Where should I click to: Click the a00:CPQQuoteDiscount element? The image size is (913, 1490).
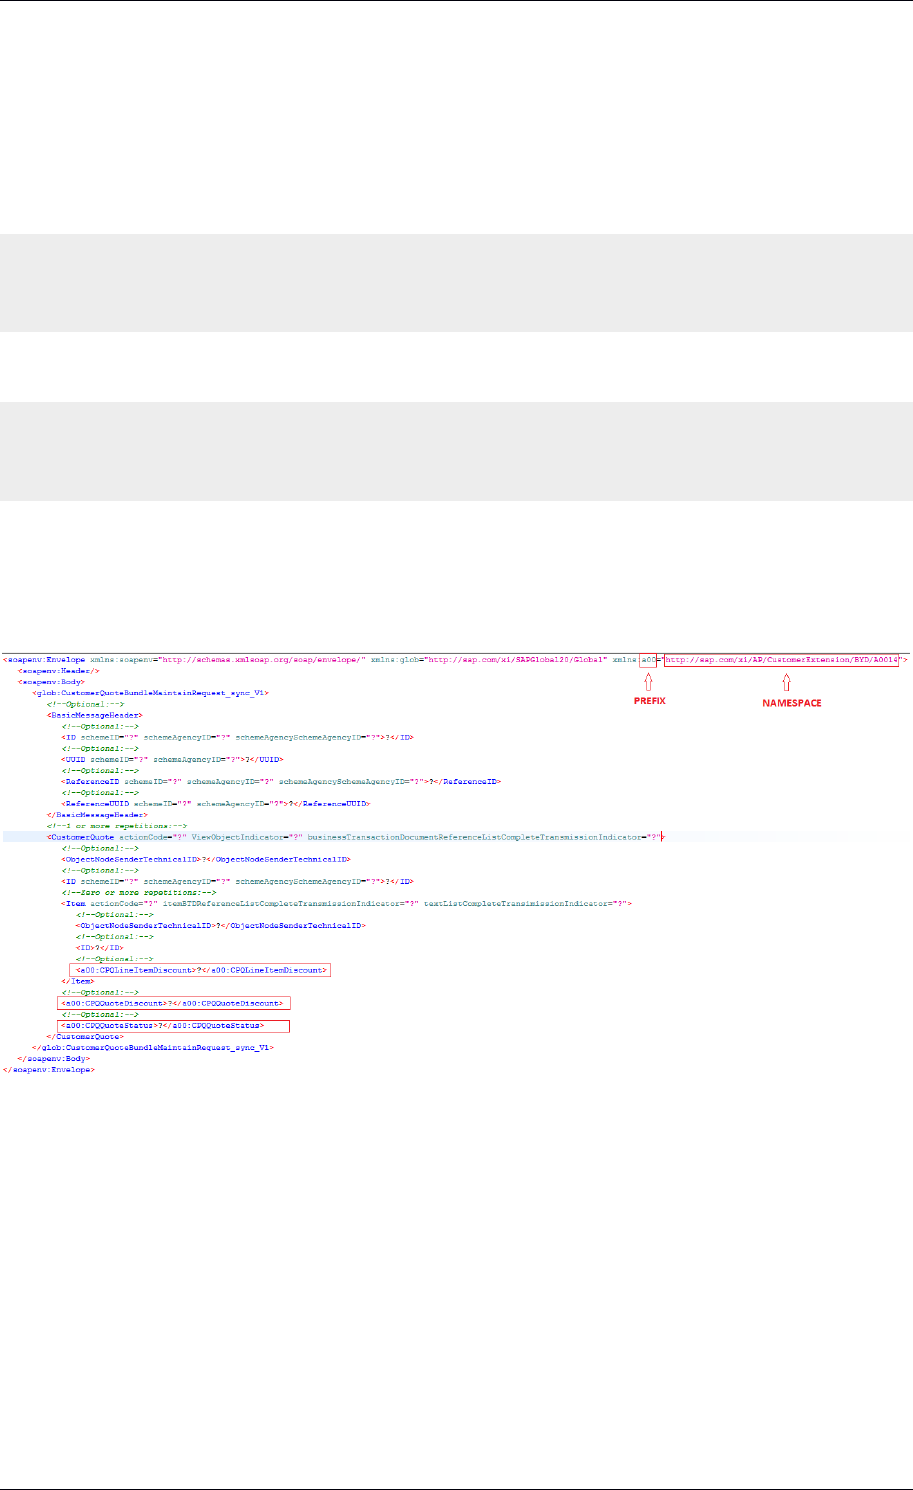(x=172, y=1003)
